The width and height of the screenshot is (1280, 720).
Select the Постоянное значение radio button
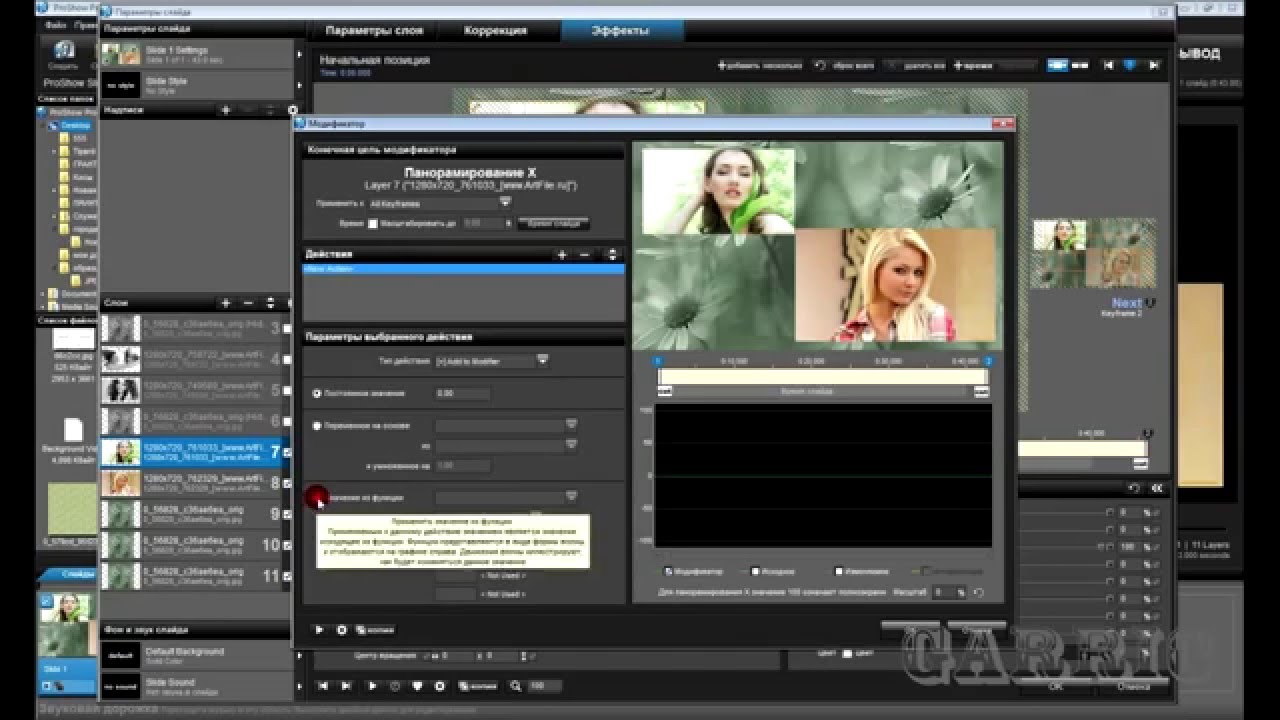(318, 394)
